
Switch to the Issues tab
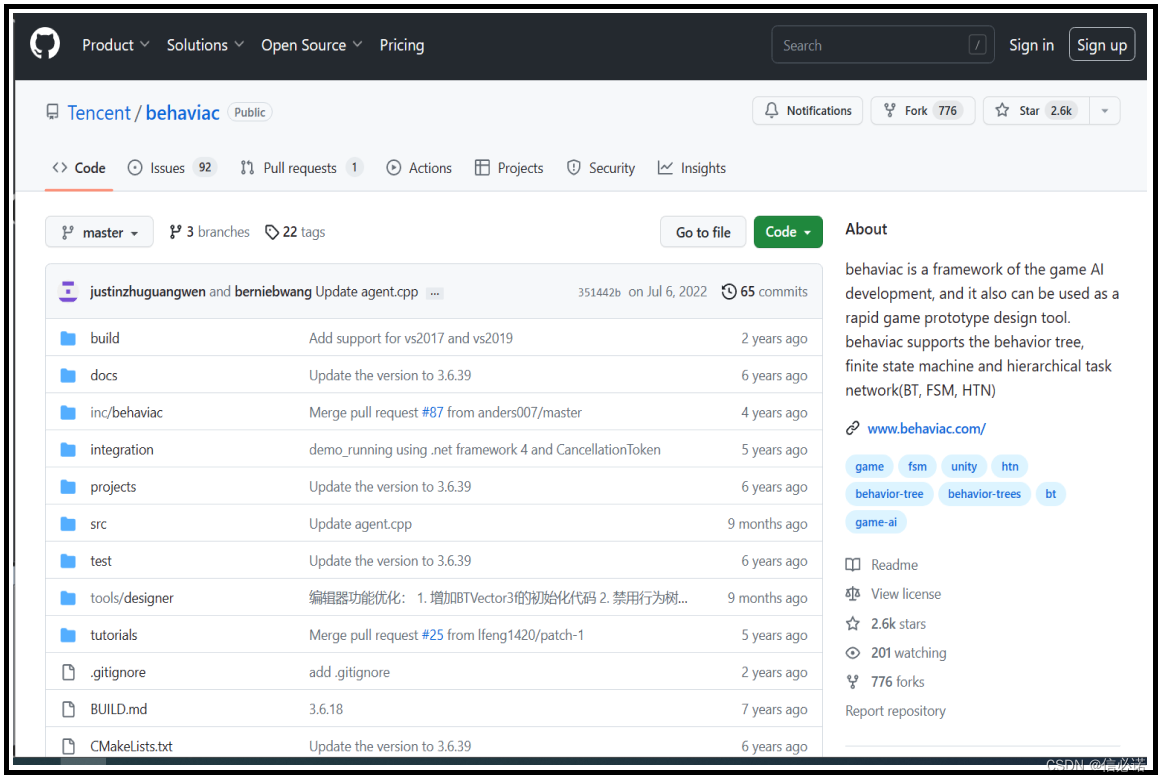pos(172,168)
